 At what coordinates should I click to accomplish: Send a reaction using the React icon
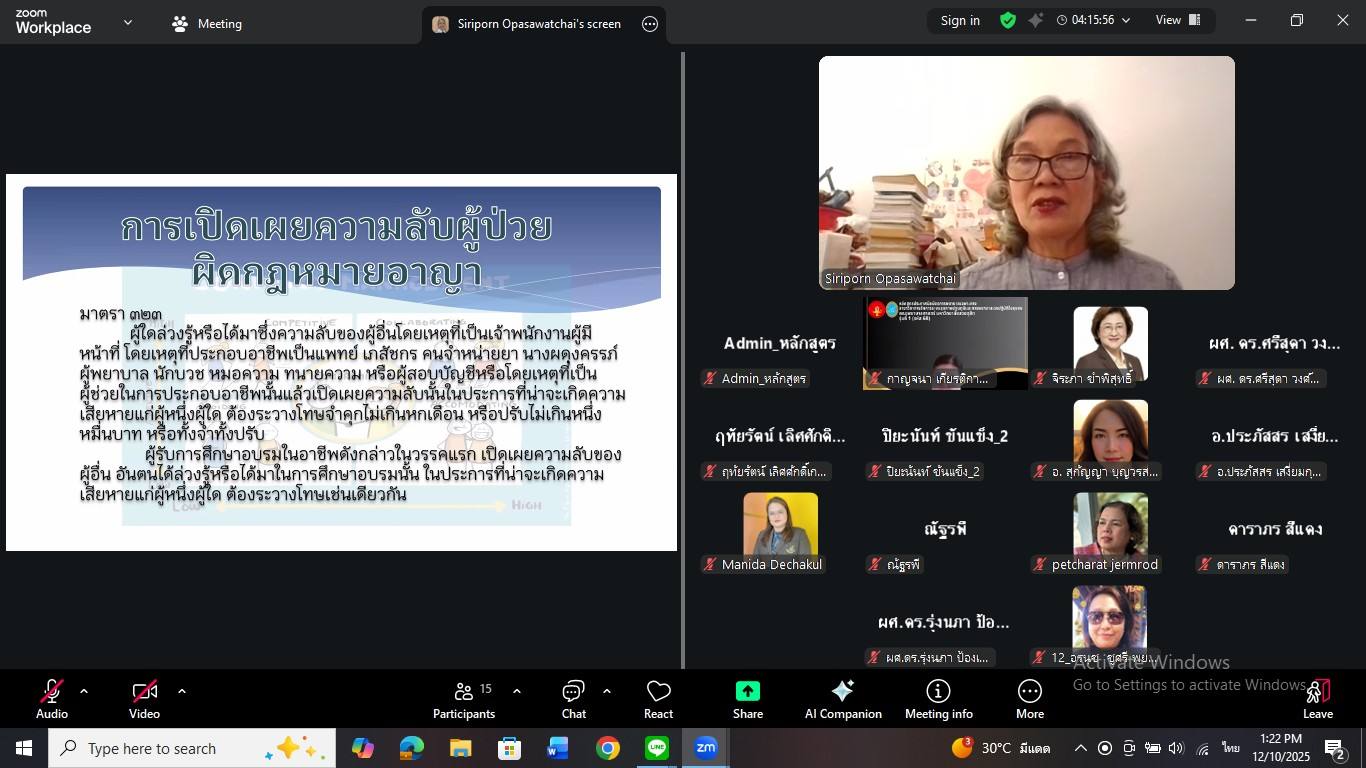click(657, 697)
